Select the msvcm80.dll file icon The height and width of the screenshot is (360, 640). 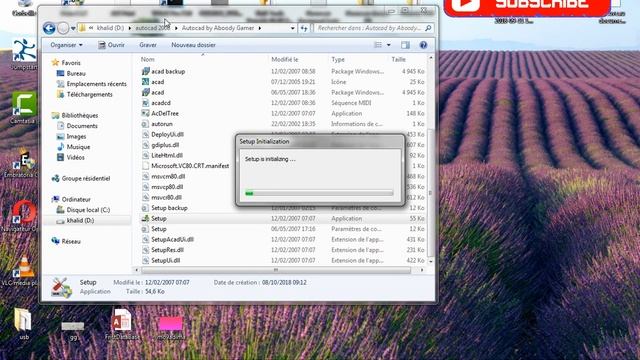(x=145, y=177)
